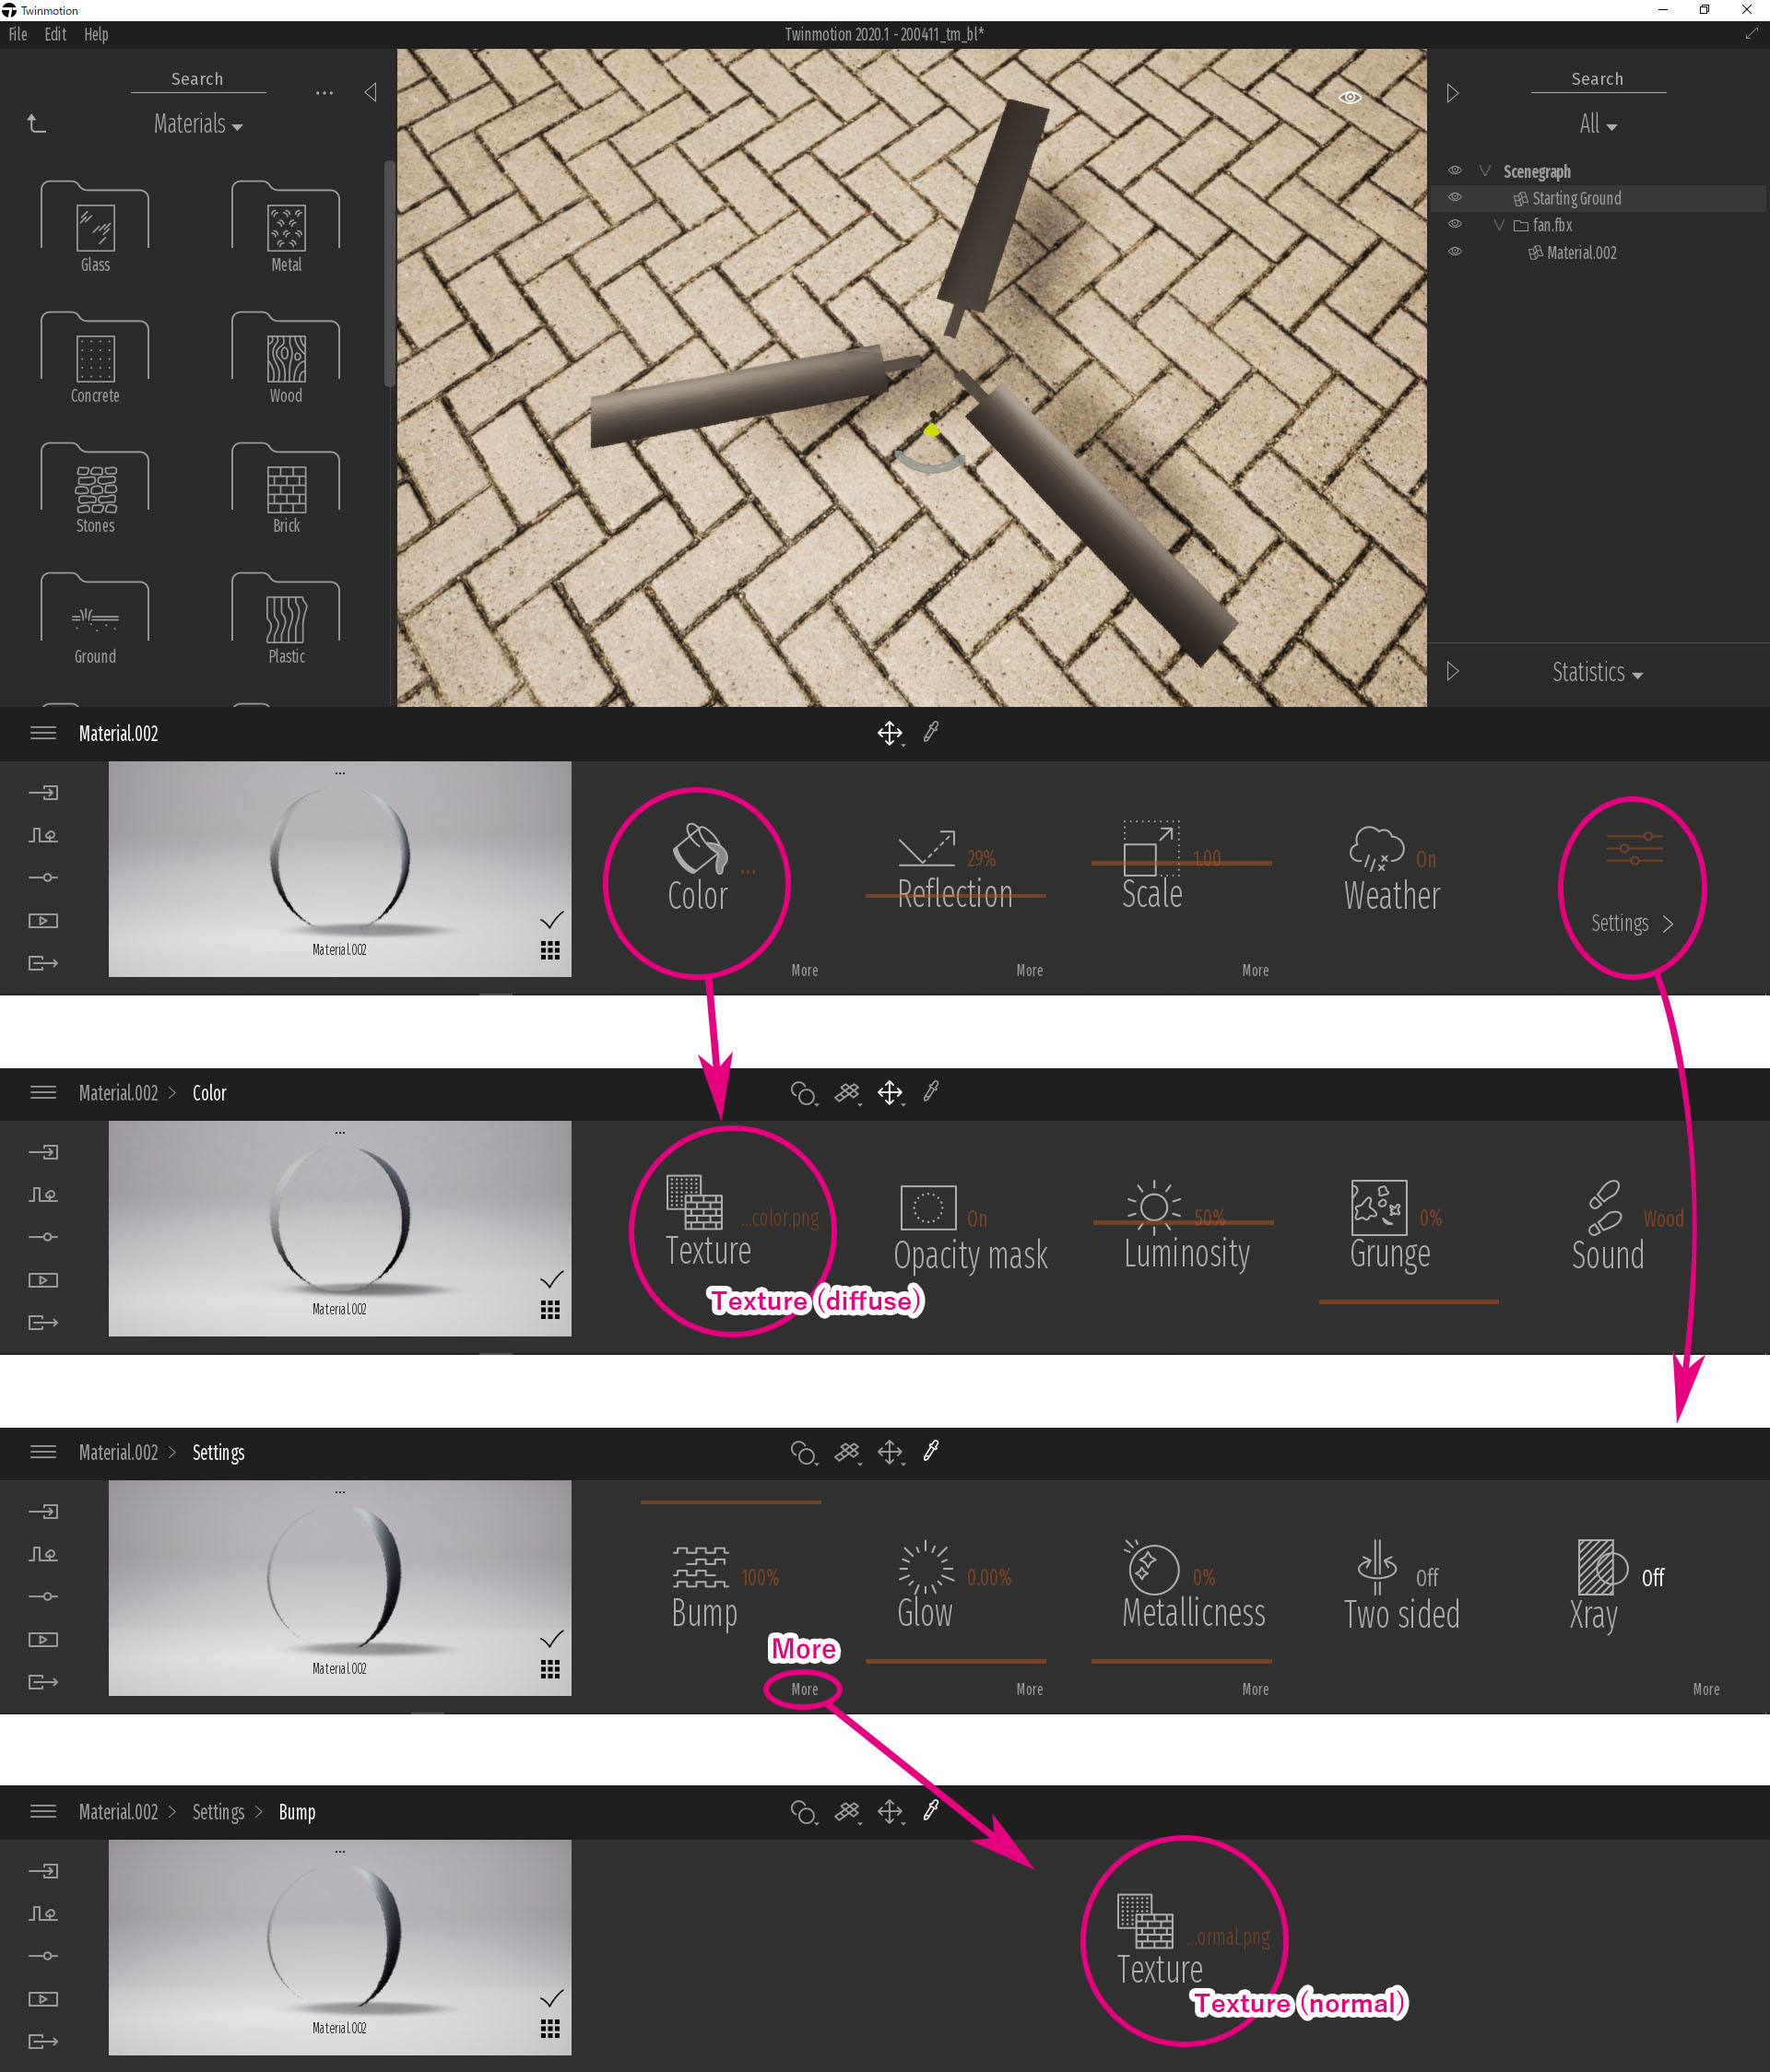
Task: Click the checkmark on top Material.002 preview
Action: (x=552, y=919)
